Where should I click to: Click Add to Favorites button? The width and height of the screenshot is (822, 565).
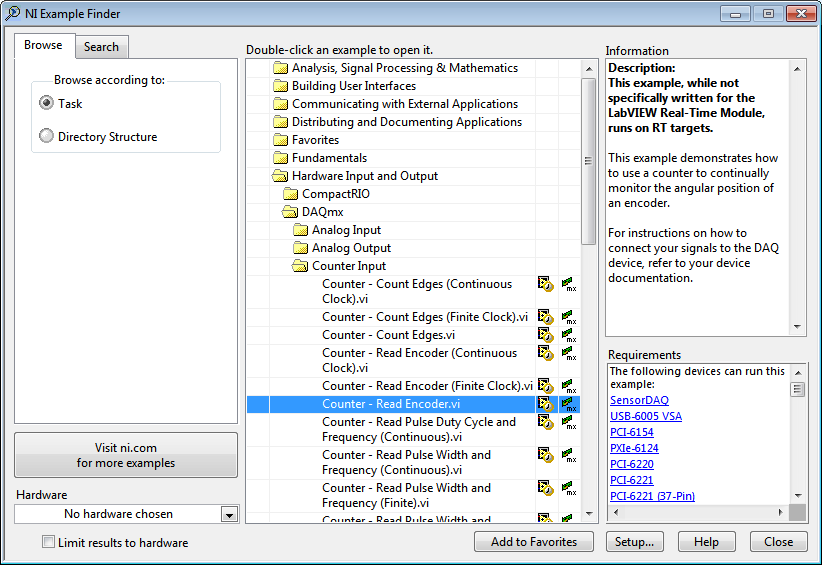pos(534,541)
